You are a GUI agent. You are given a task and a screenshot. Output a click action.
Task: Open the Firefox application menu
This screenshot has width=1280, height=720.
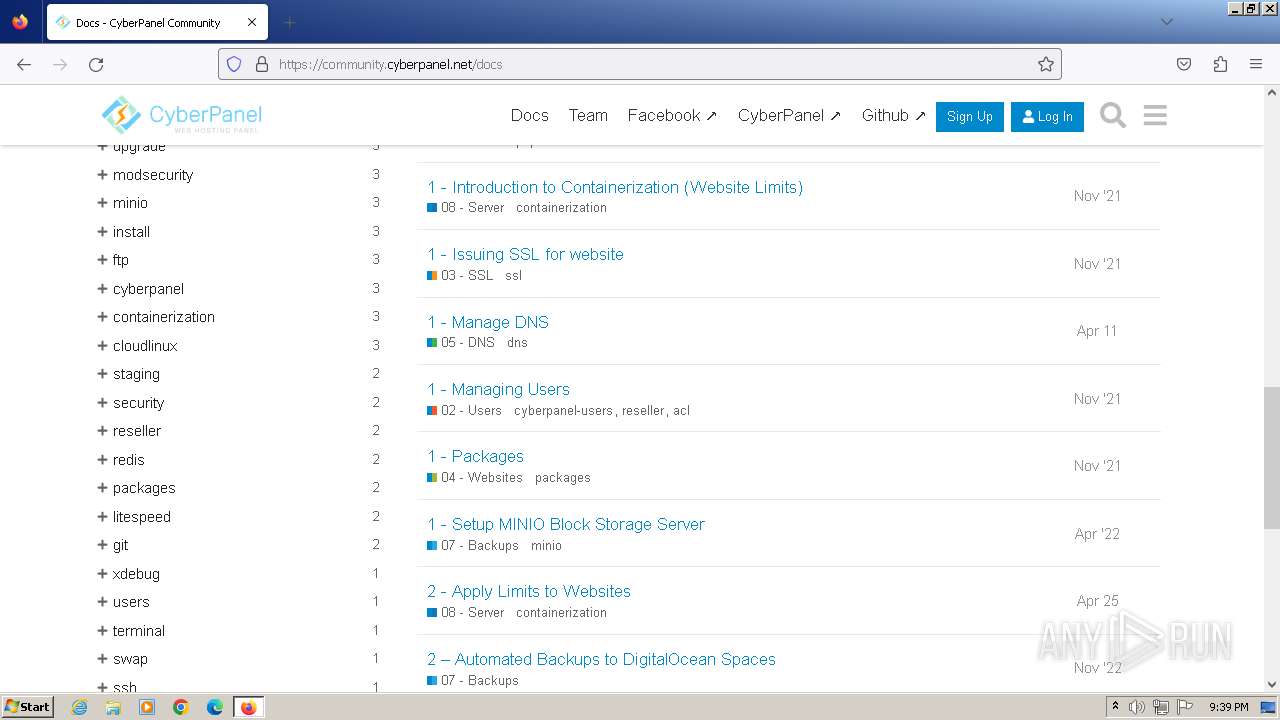1256,64
